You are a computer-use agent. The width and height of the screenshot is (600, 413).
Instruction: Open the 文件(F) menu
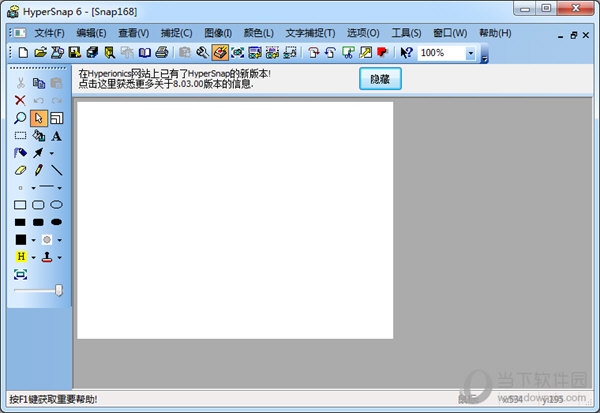tap(49, 33)
